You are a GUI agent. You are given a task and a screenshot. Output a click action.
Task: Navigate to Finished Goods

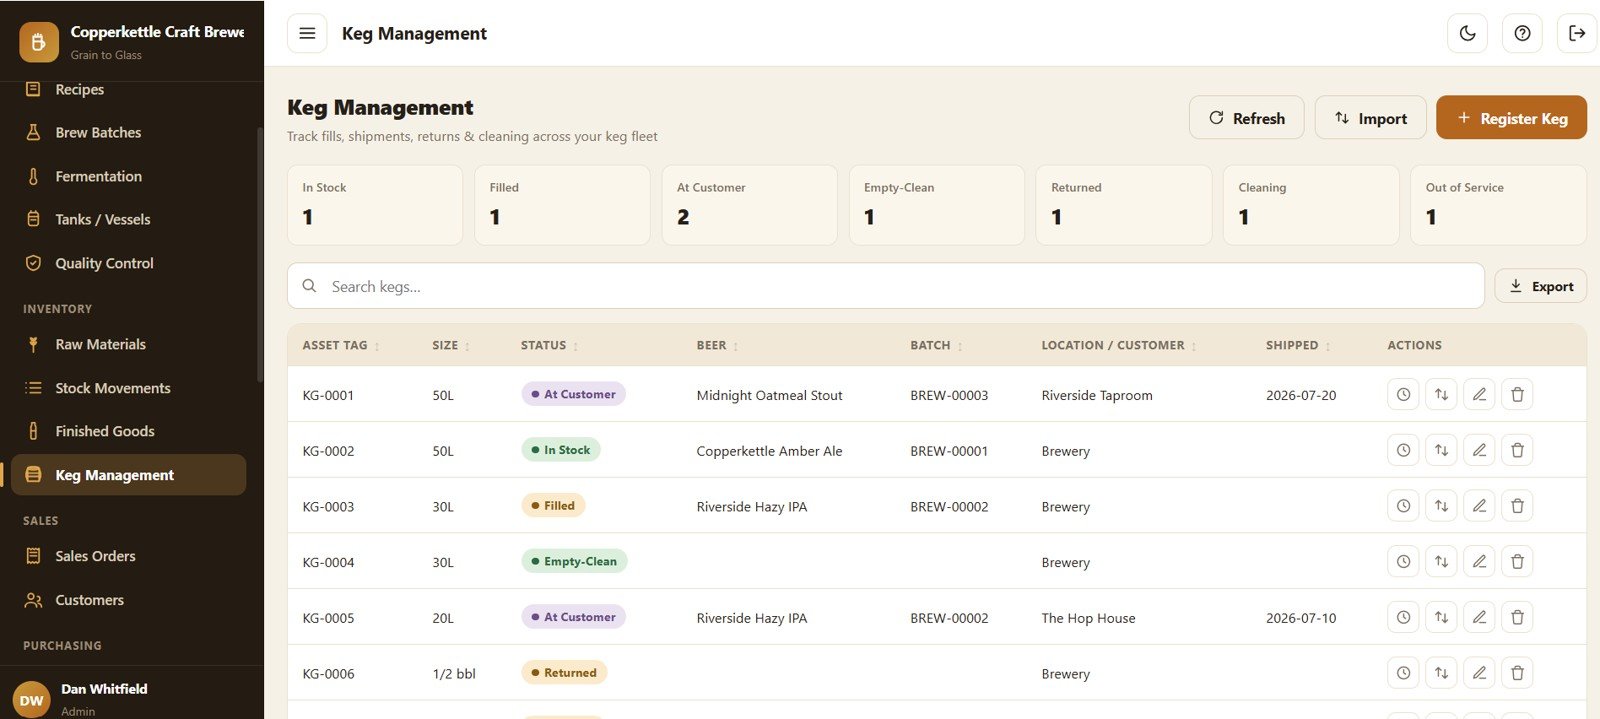tap(128, 431)
